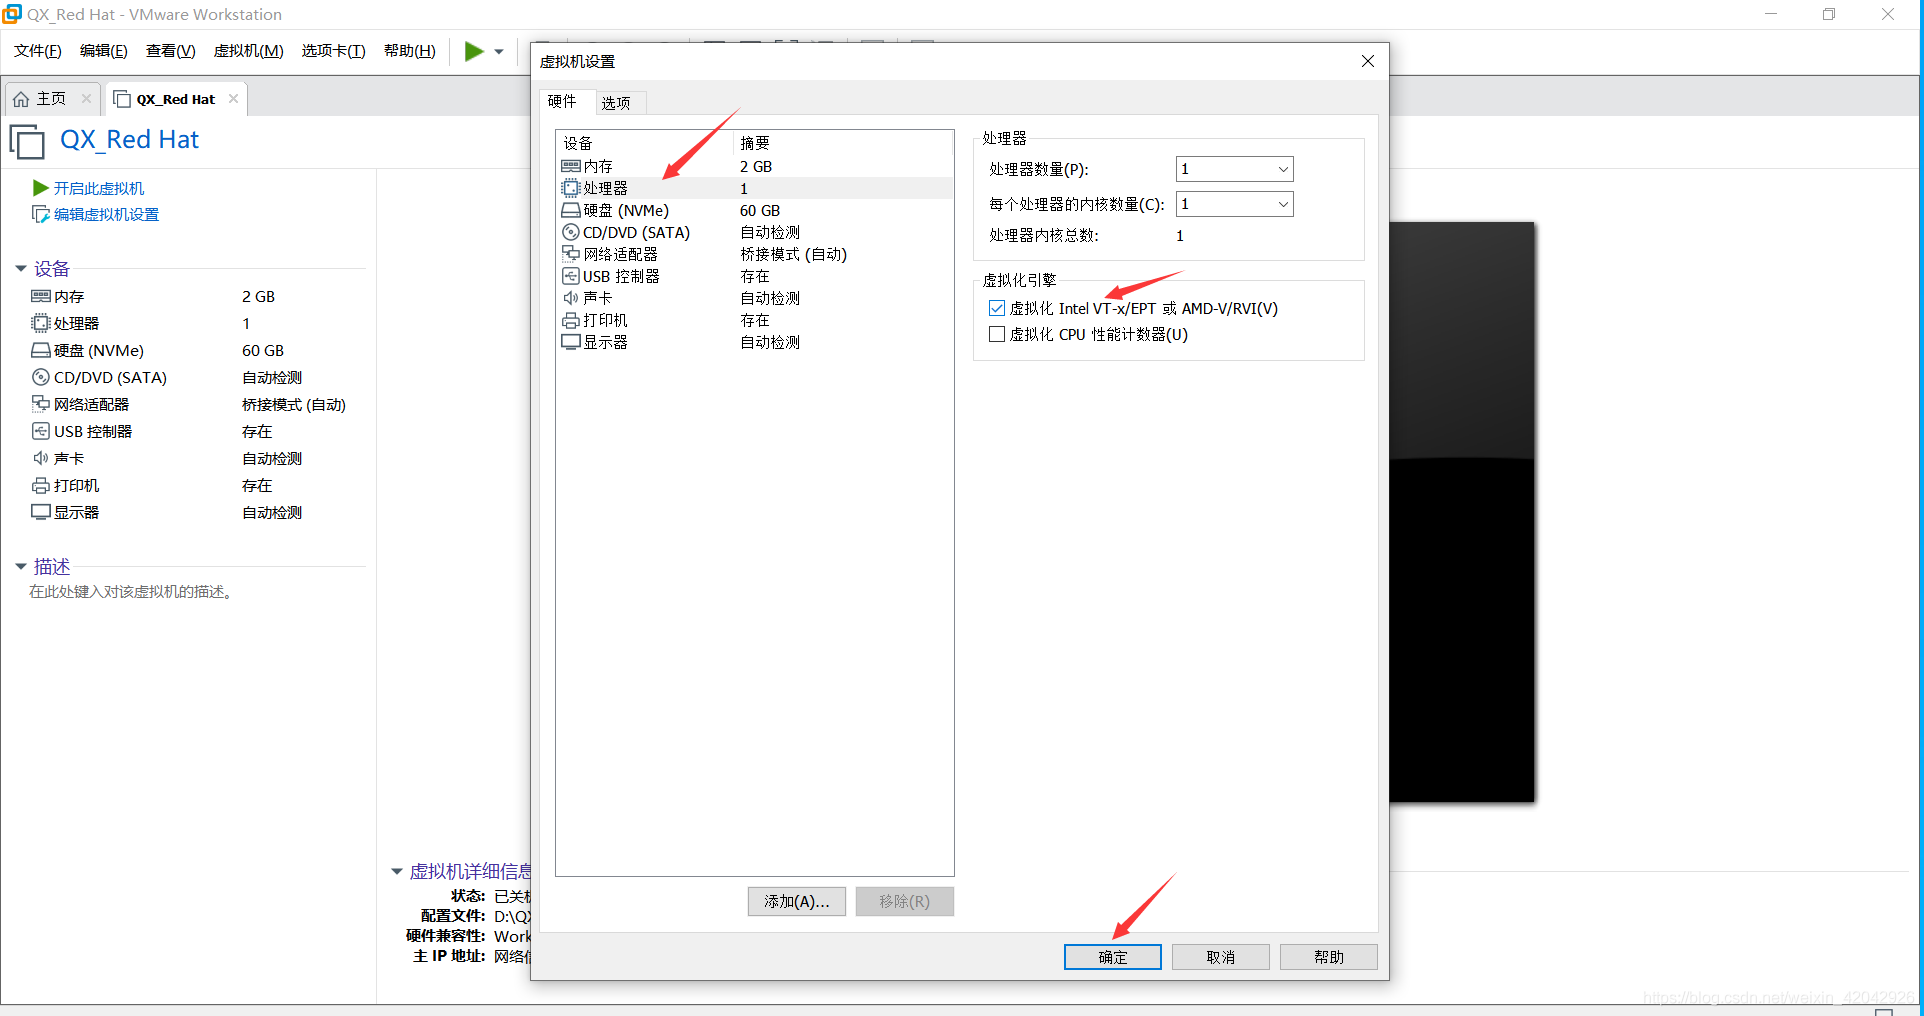
Task: Click the 内存 icon in main window device list
Action: click(41, 296)
